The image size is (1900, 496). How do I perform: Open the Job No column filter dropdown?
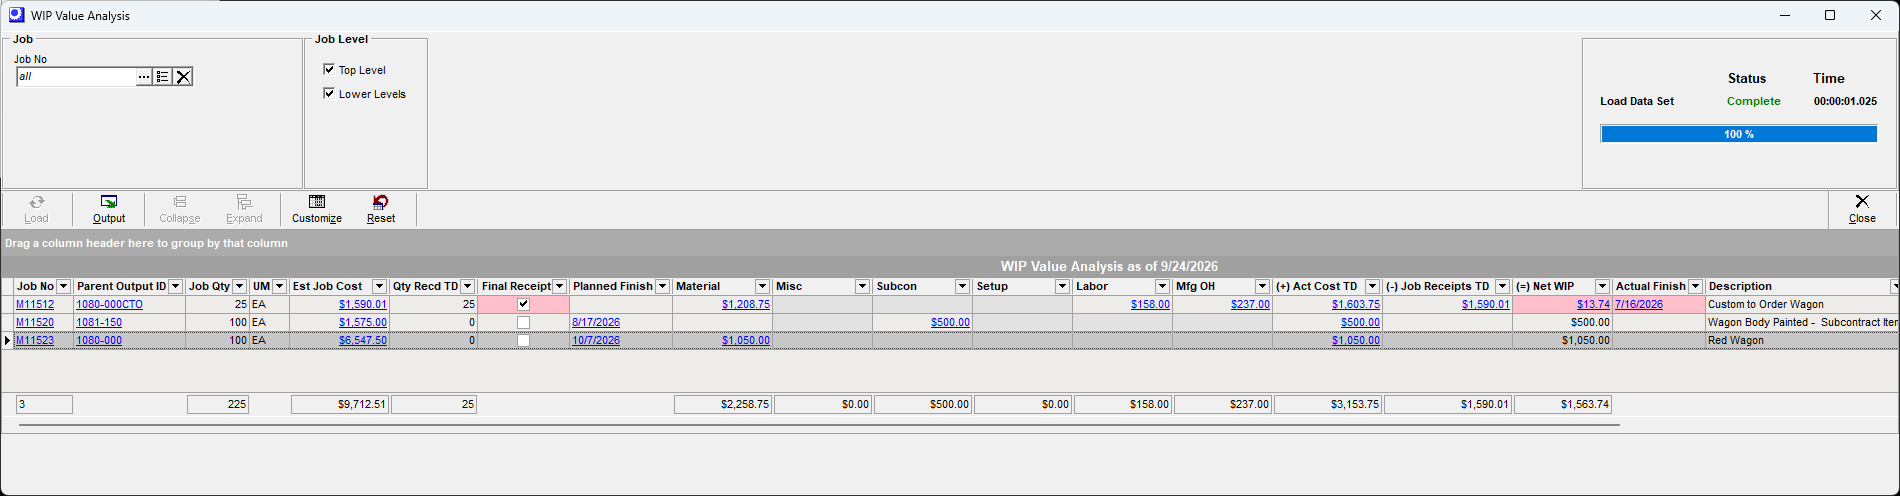click(x=64, y=287)
